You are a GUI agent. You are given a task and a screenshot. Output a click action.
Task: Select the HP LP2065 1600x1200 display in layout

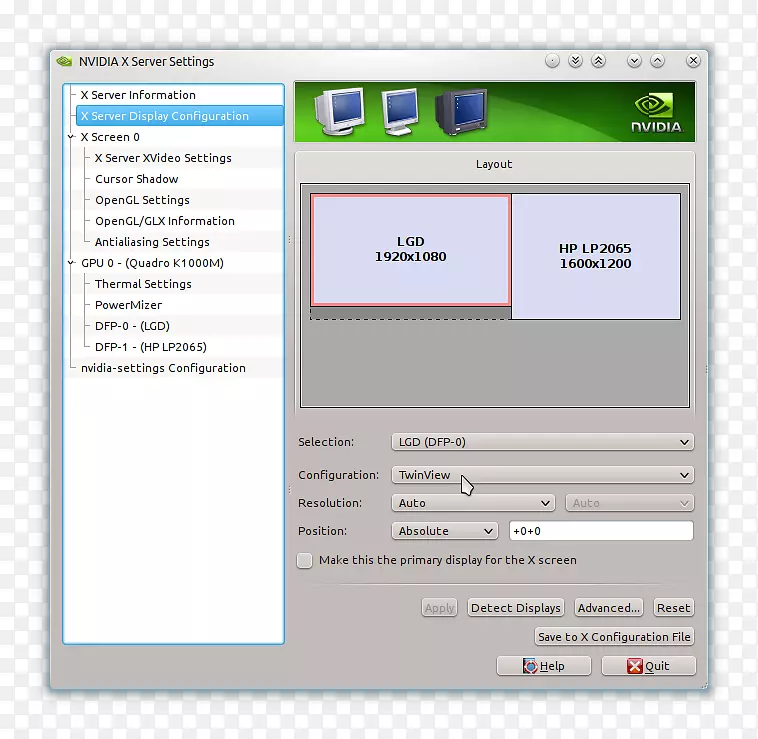596,256
